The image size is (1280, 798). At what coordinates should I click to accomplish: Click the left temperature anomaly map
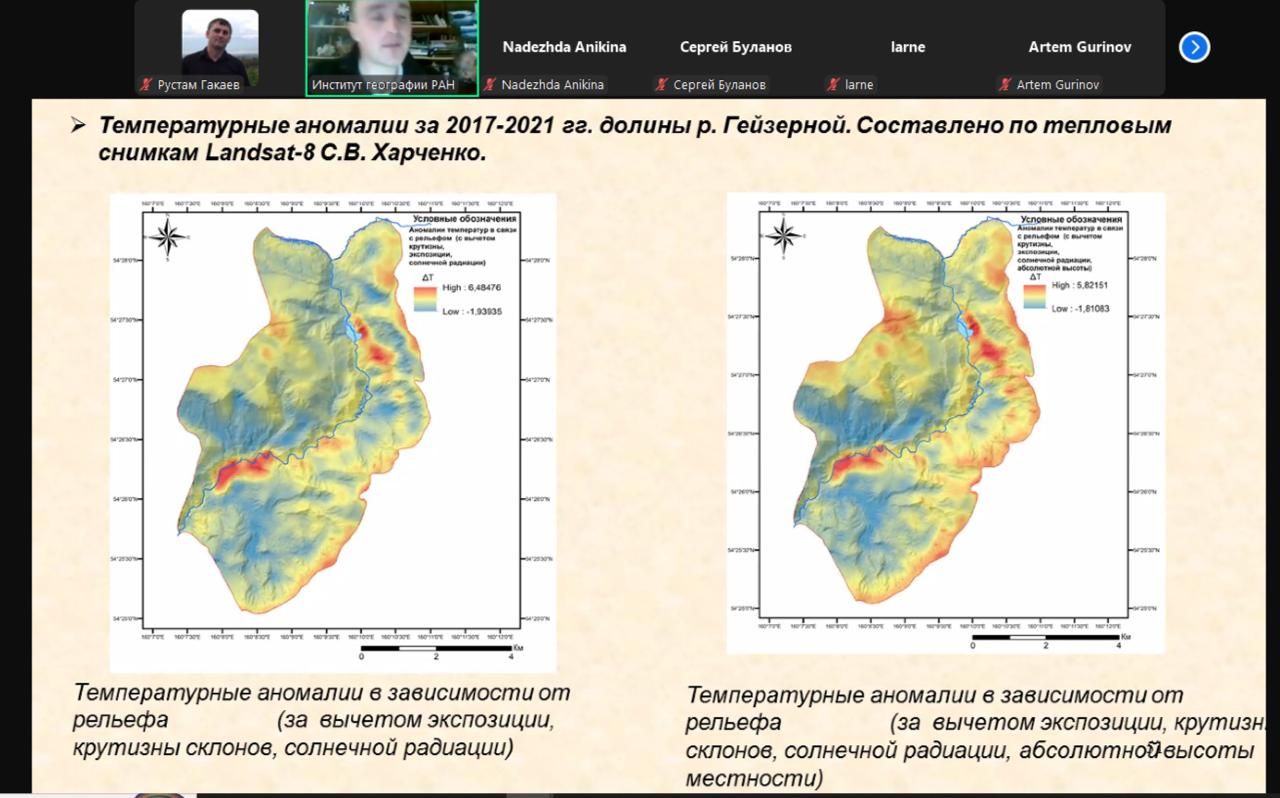coord(332,432)
